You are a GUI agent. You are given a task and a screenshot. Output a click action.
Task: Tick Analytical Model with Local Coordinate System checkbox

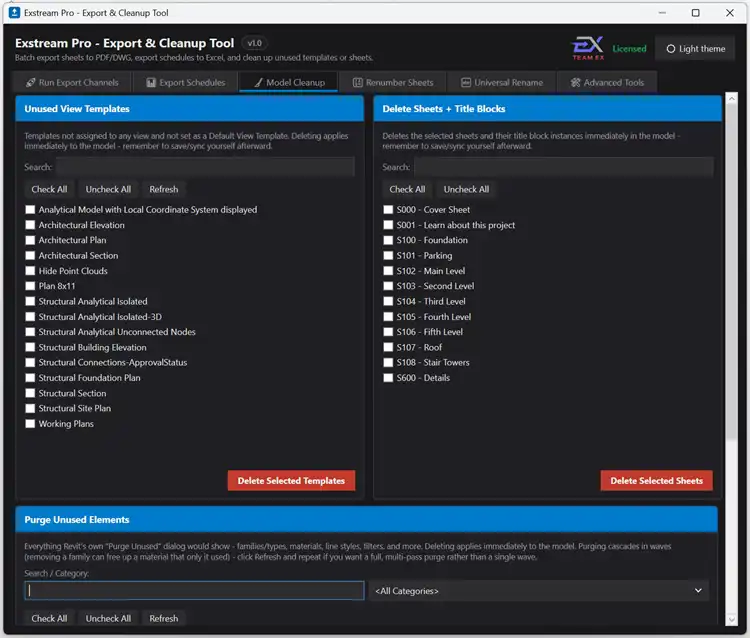pyautogui.click(x=30, y=209)
